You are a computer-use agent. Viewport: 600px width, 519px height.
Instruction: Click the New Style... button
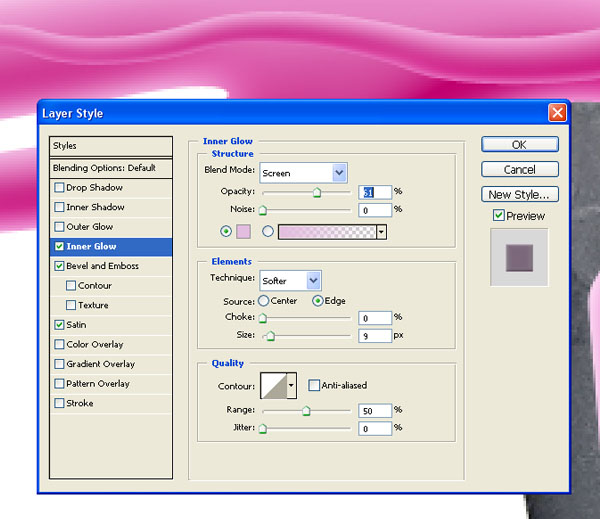[x=520, y=194]
